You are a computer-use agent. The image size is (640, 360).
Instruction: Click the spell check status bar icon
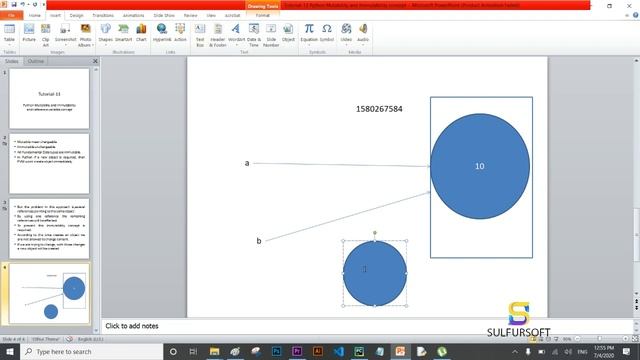(69, 339)
